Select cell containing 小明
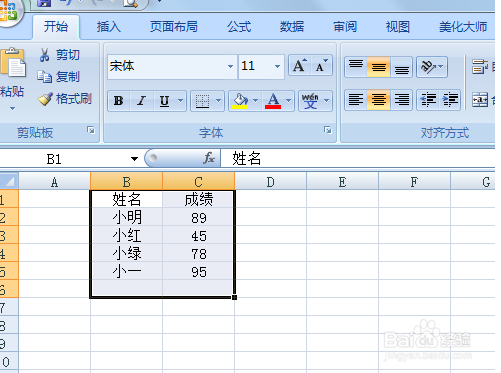This screenshot has height=373, width=501. pyautogui.click(x=127, y=217)
